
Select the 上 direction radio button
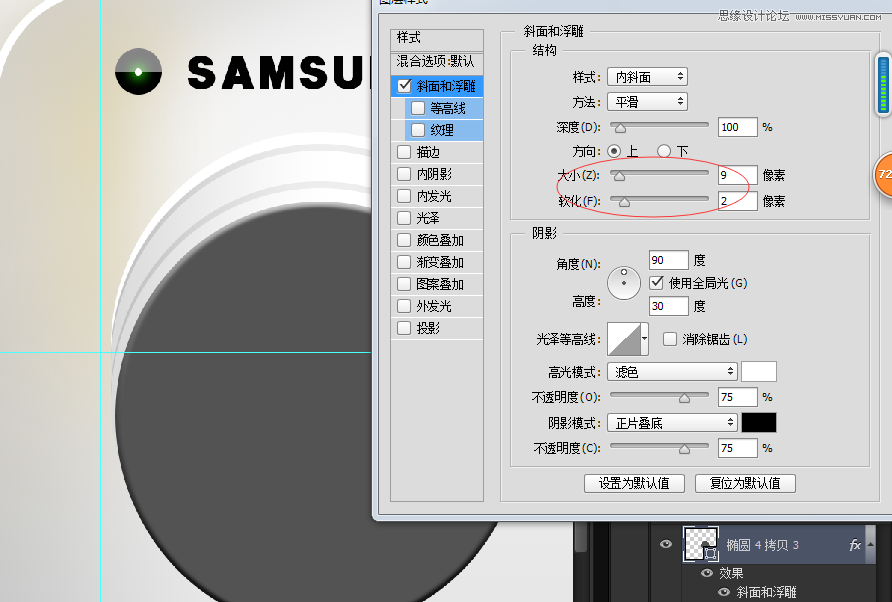(x=614, y=151)
